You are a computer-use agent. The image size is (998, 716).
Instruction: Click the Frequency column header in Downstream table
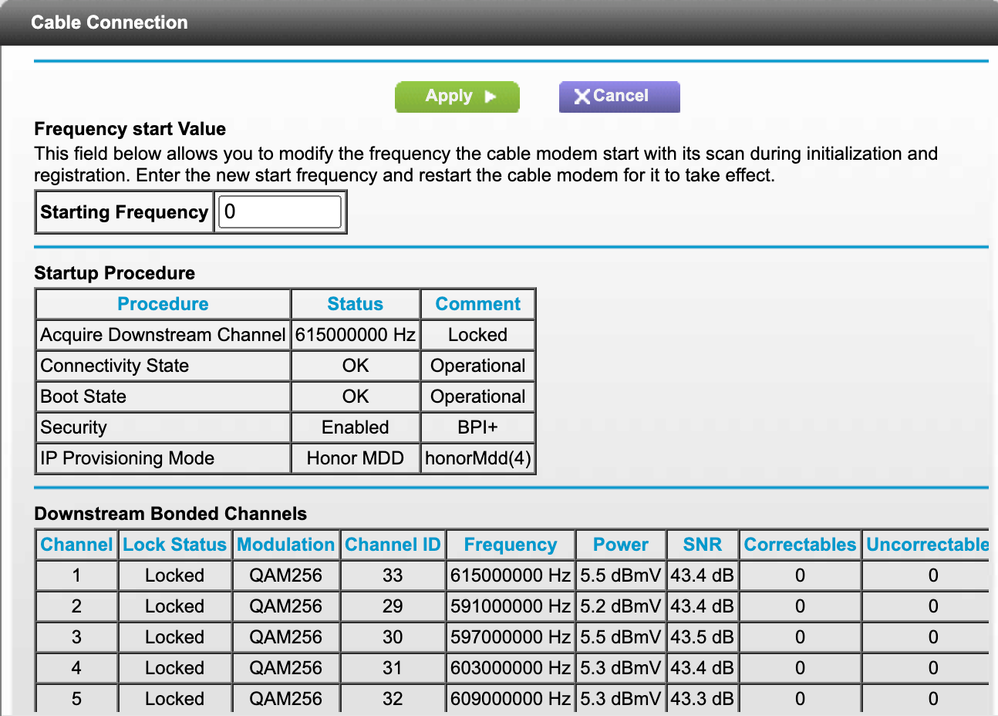pos(510,545)
